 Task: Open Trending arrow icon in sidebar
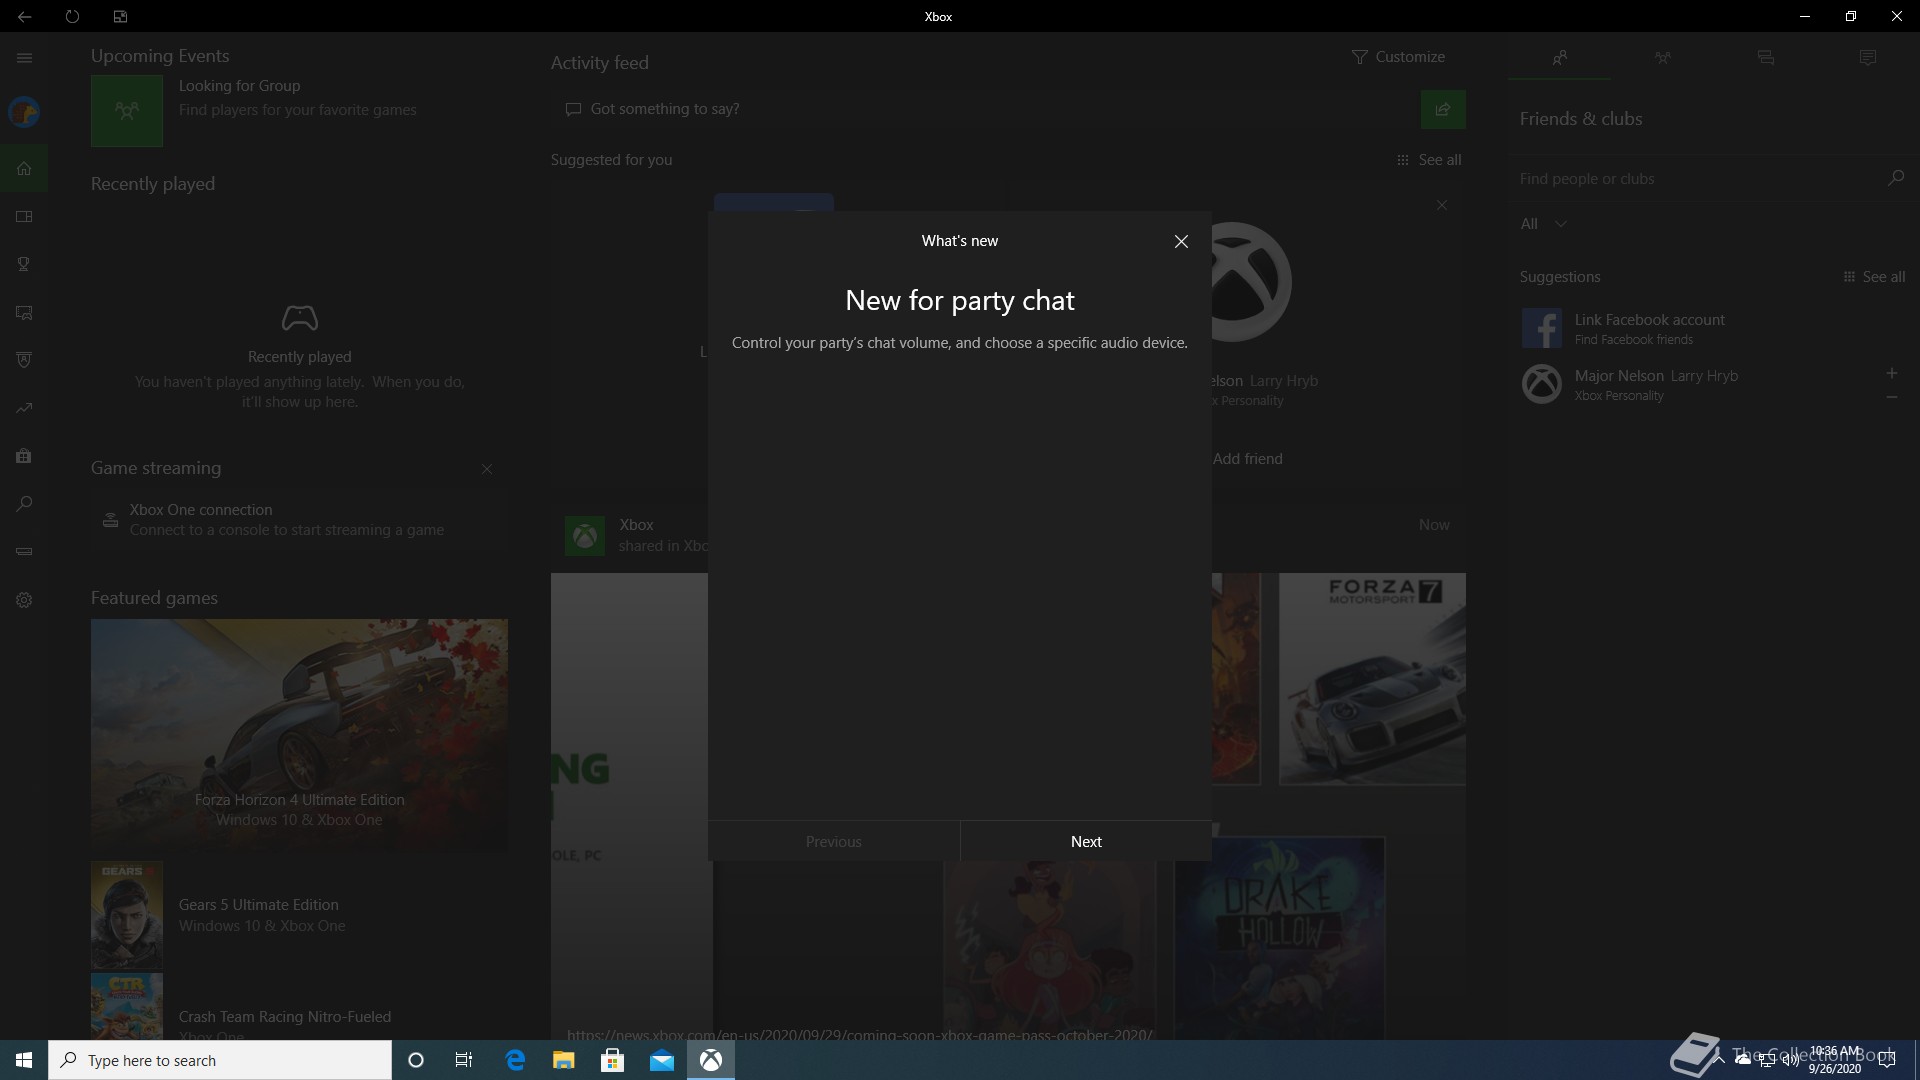click(24, 408)
